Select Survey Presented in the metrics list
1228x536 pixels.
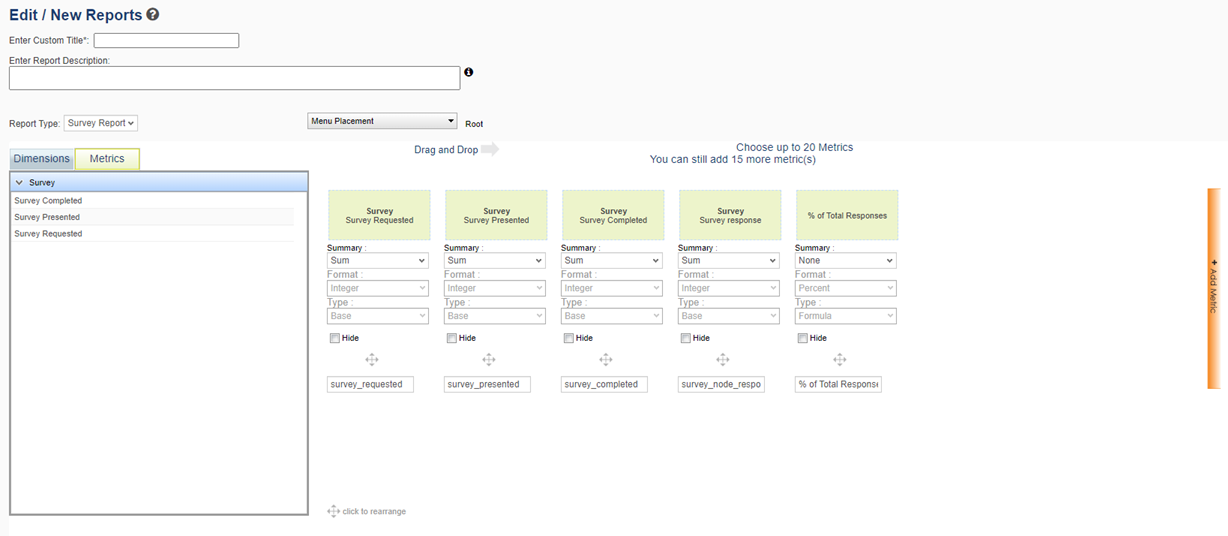coord(47,217)
